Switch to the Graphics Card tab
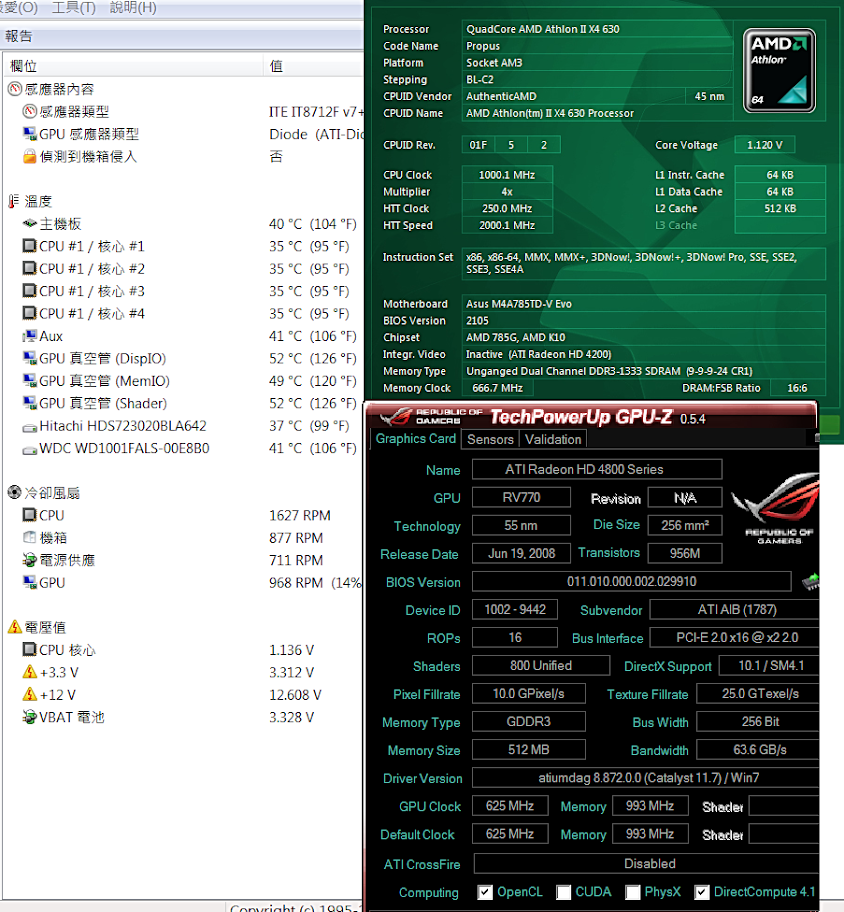Screen dimensions: 844x912 tap(415, 439)
